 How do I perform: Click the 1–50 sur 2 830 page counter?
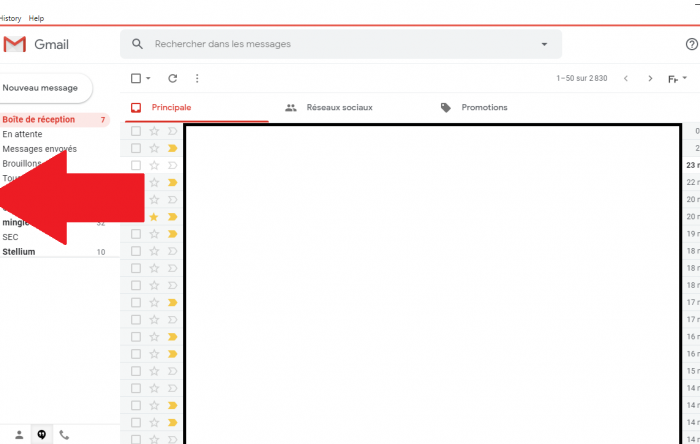click(582, 79)
